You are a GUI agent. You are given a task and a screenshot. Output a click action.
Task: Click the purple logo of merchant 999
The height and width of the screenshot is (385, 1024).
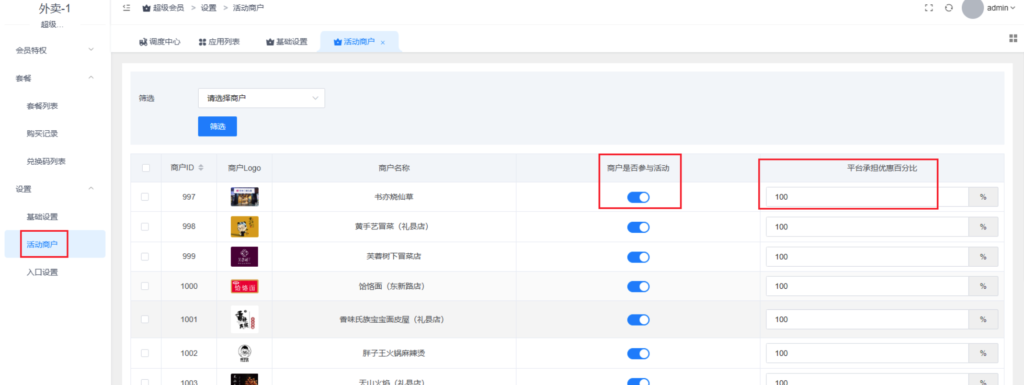pyautogui.click(x=244, y=256)
